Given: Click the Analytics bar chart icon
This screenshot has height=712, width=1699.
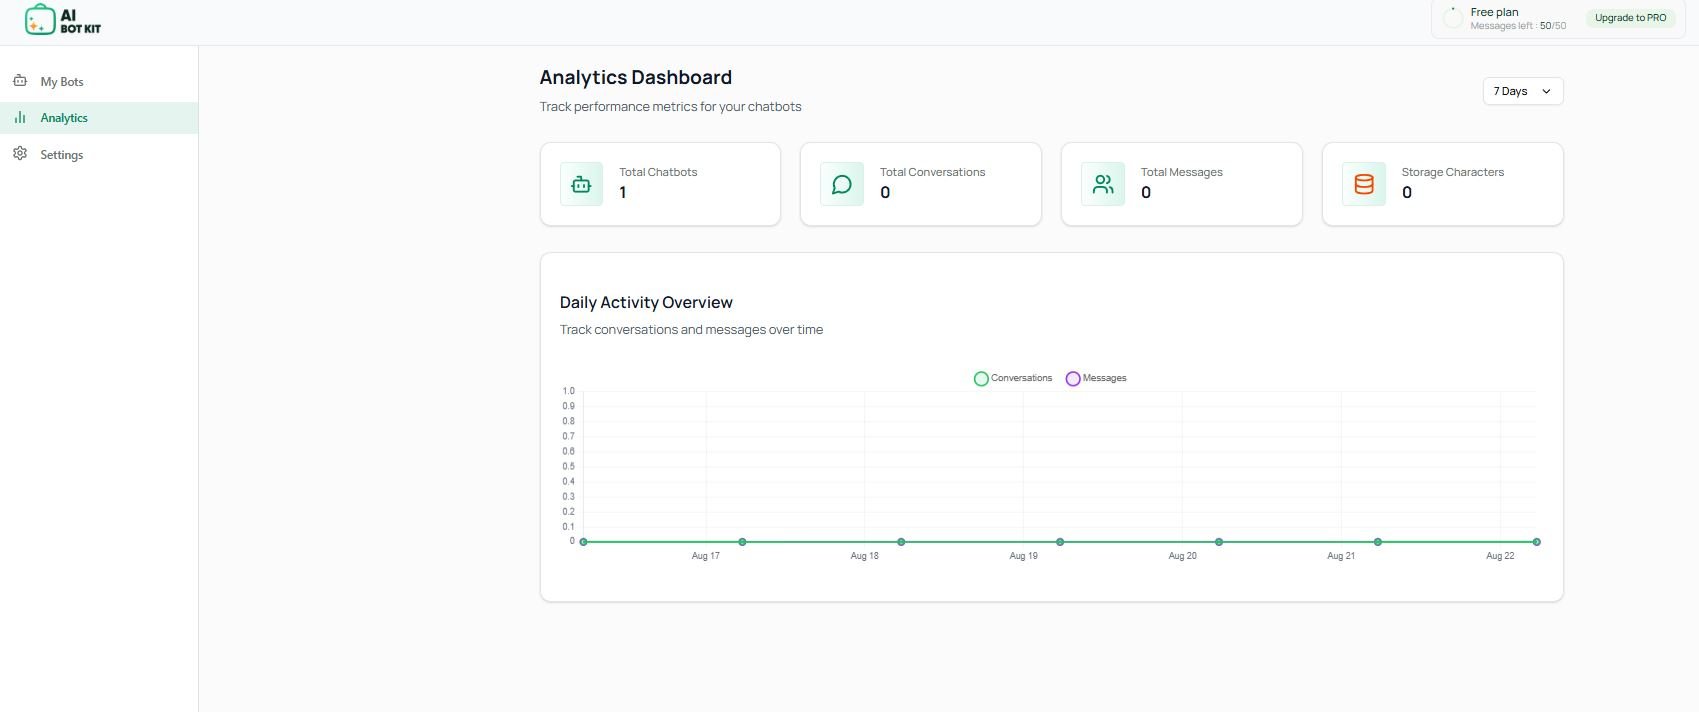Looking at the screenshot, I should pyautogui.click(x=20, y=118).
